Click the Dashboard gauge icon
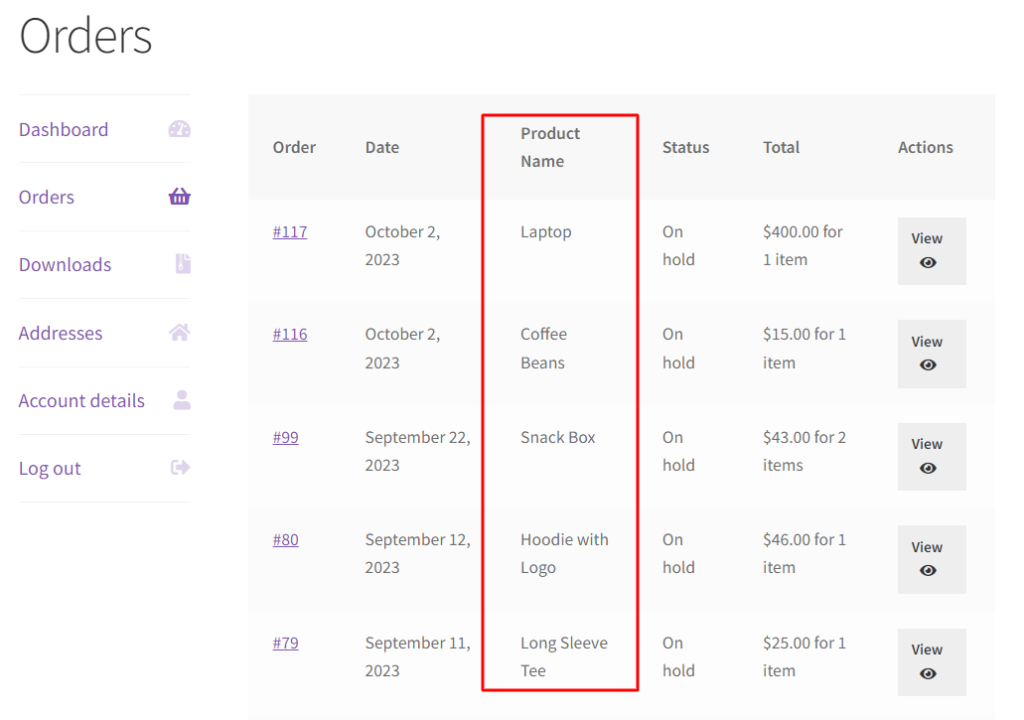This screenshot has width=1024, height=720. pyautogui.click(x=180, y=129)
